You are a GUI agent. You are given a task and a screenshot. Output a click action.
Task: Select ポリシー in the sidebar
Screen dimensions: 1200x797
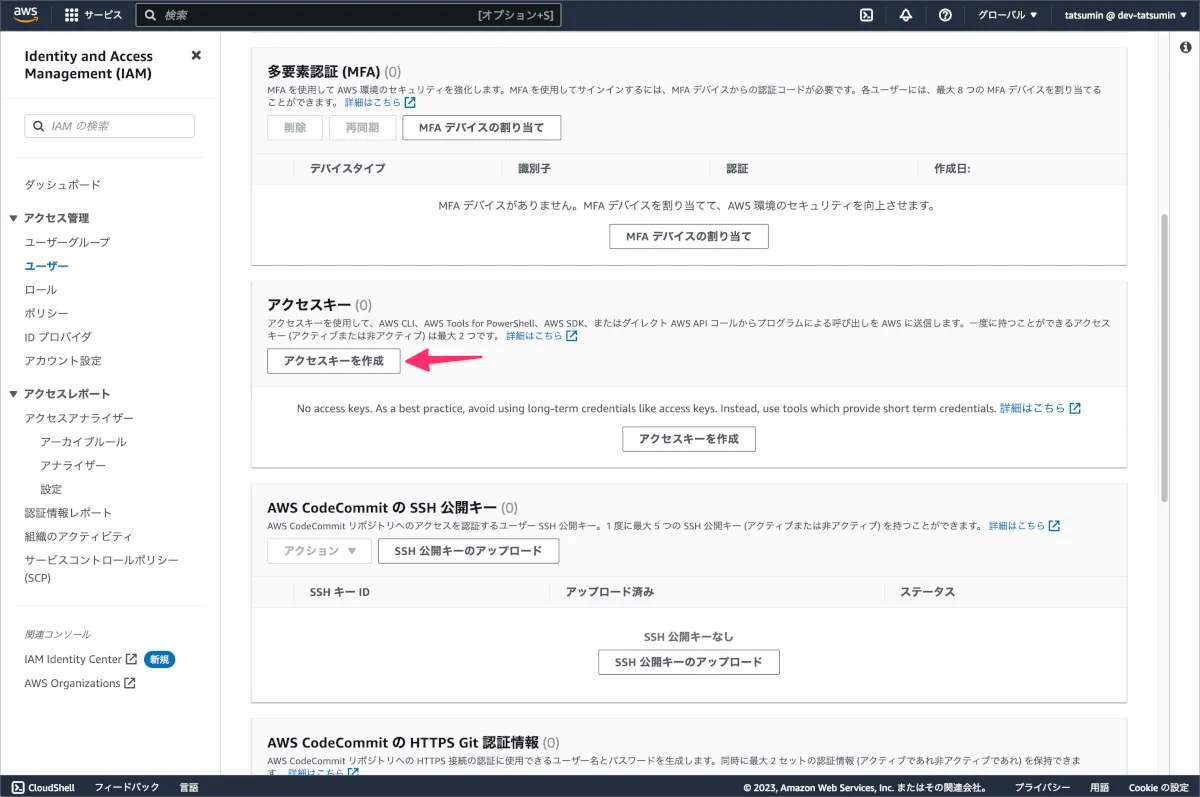(x=46, y=313)
